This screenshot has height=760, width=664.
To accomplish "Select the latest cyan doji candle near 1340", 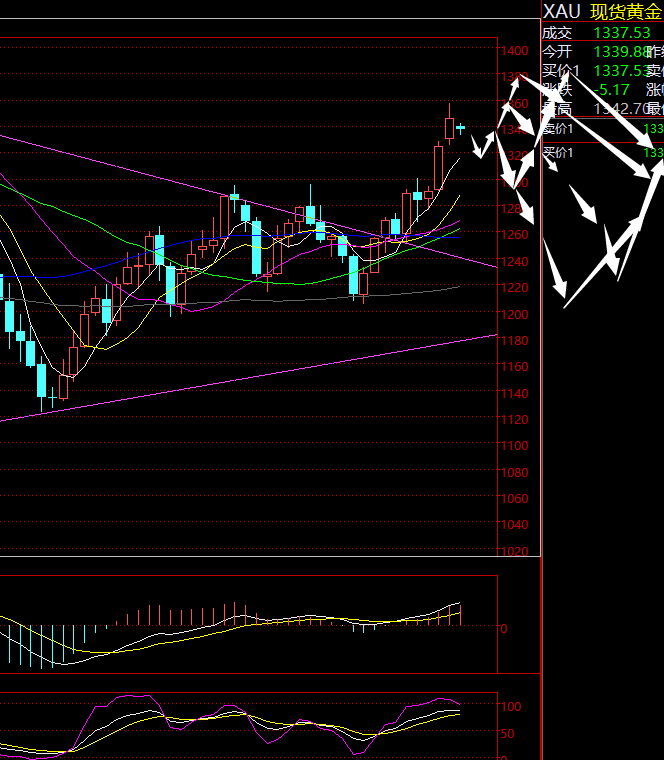I will pos(460,128).
